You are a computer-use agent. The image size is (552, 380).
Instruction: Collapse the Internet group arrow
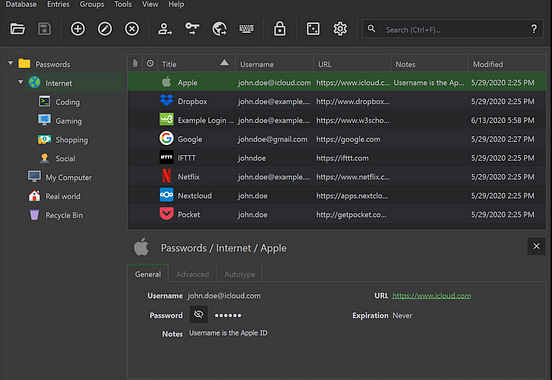tap(20, 82)
